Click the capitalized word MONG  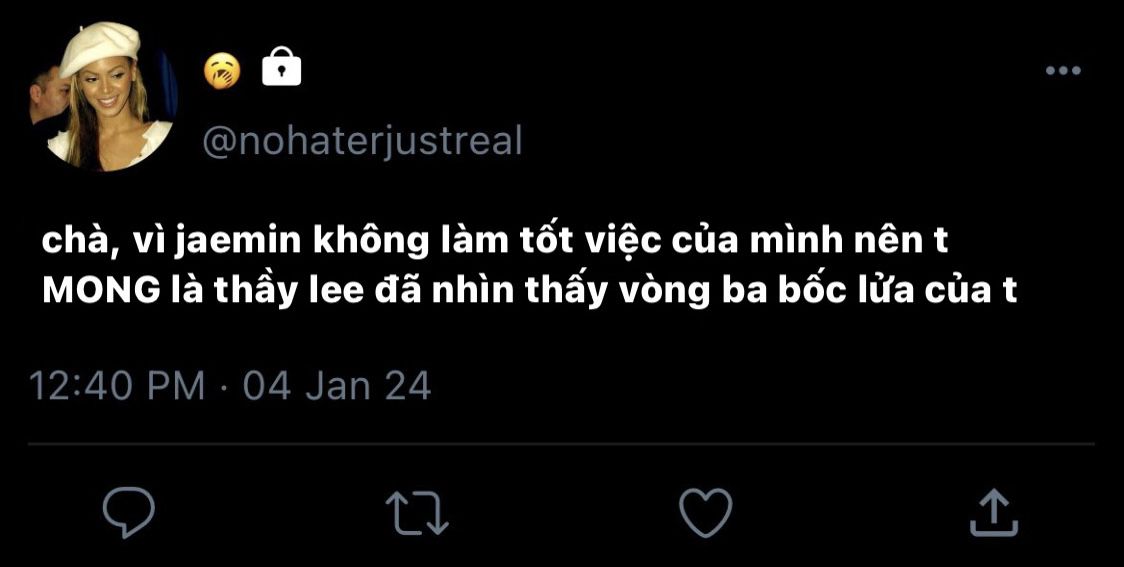click(x=100, y=291)
